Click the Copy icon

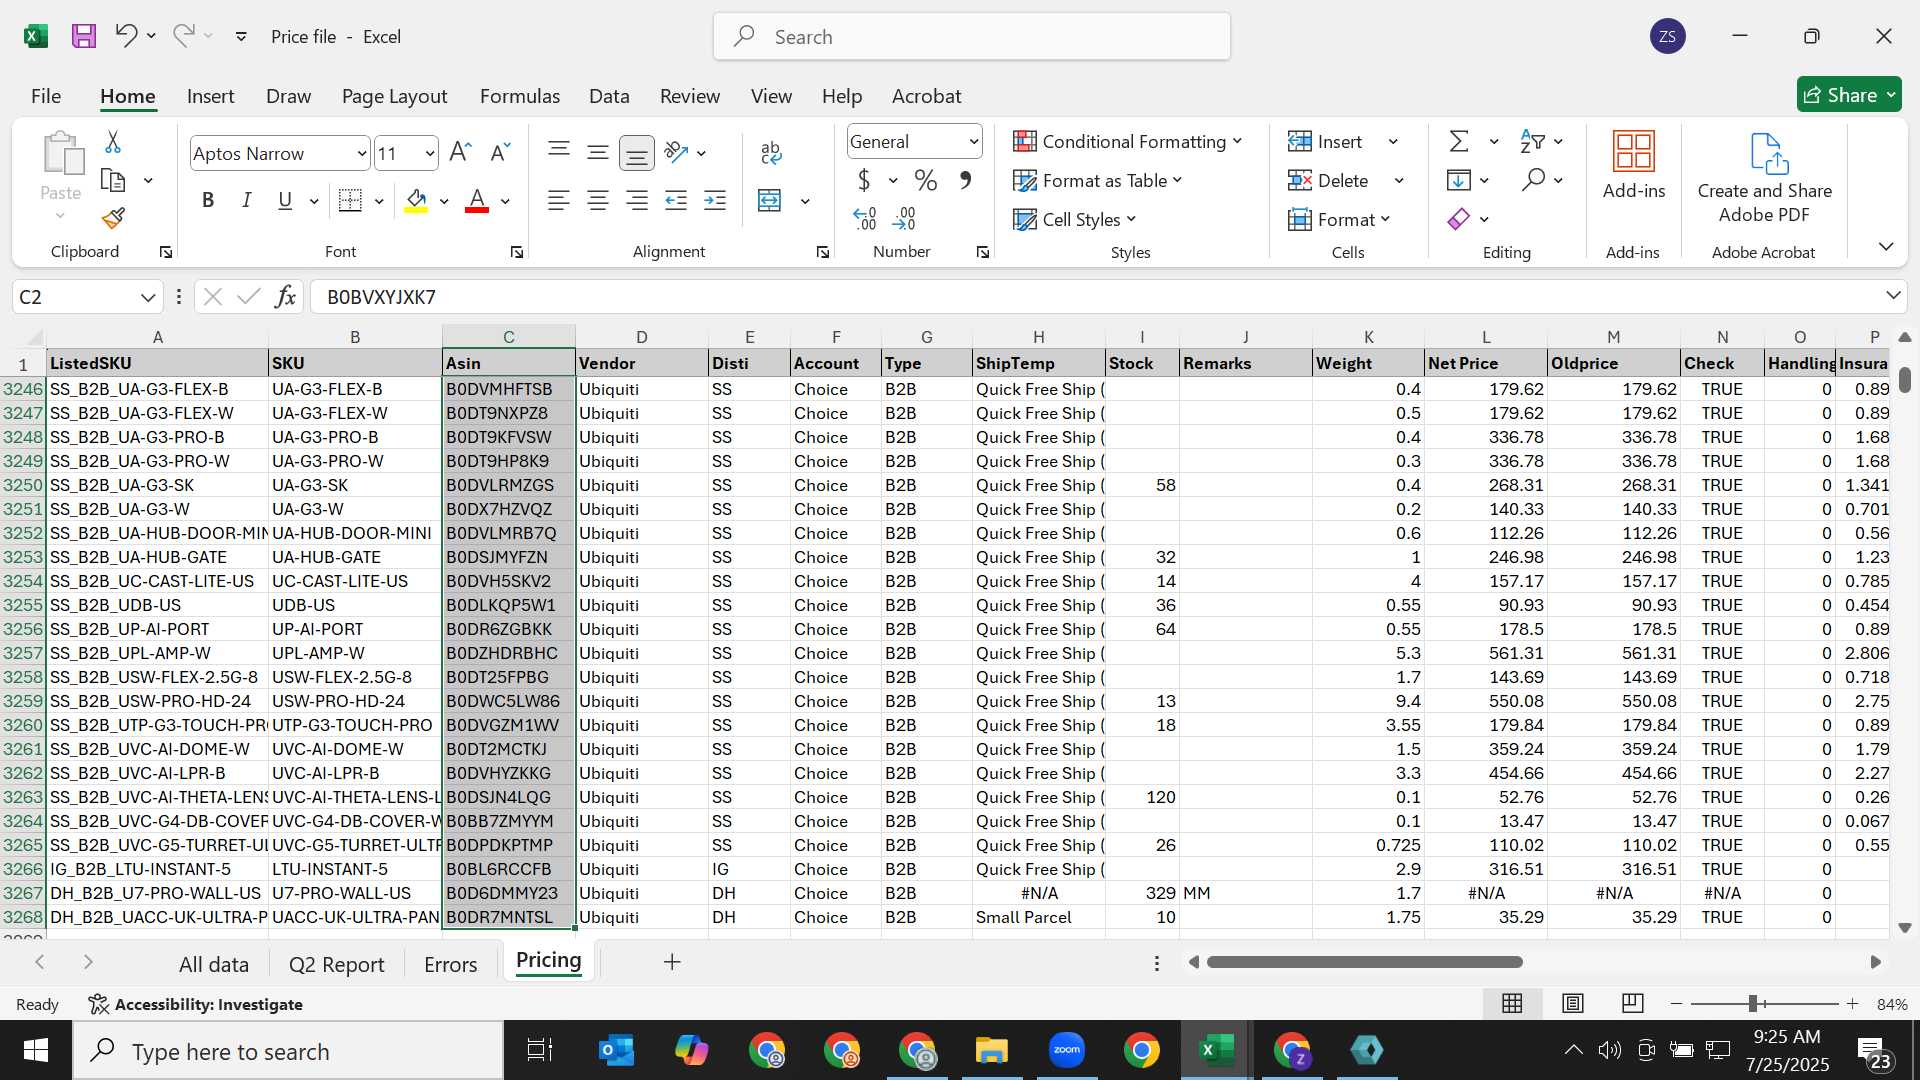point(113,181)
